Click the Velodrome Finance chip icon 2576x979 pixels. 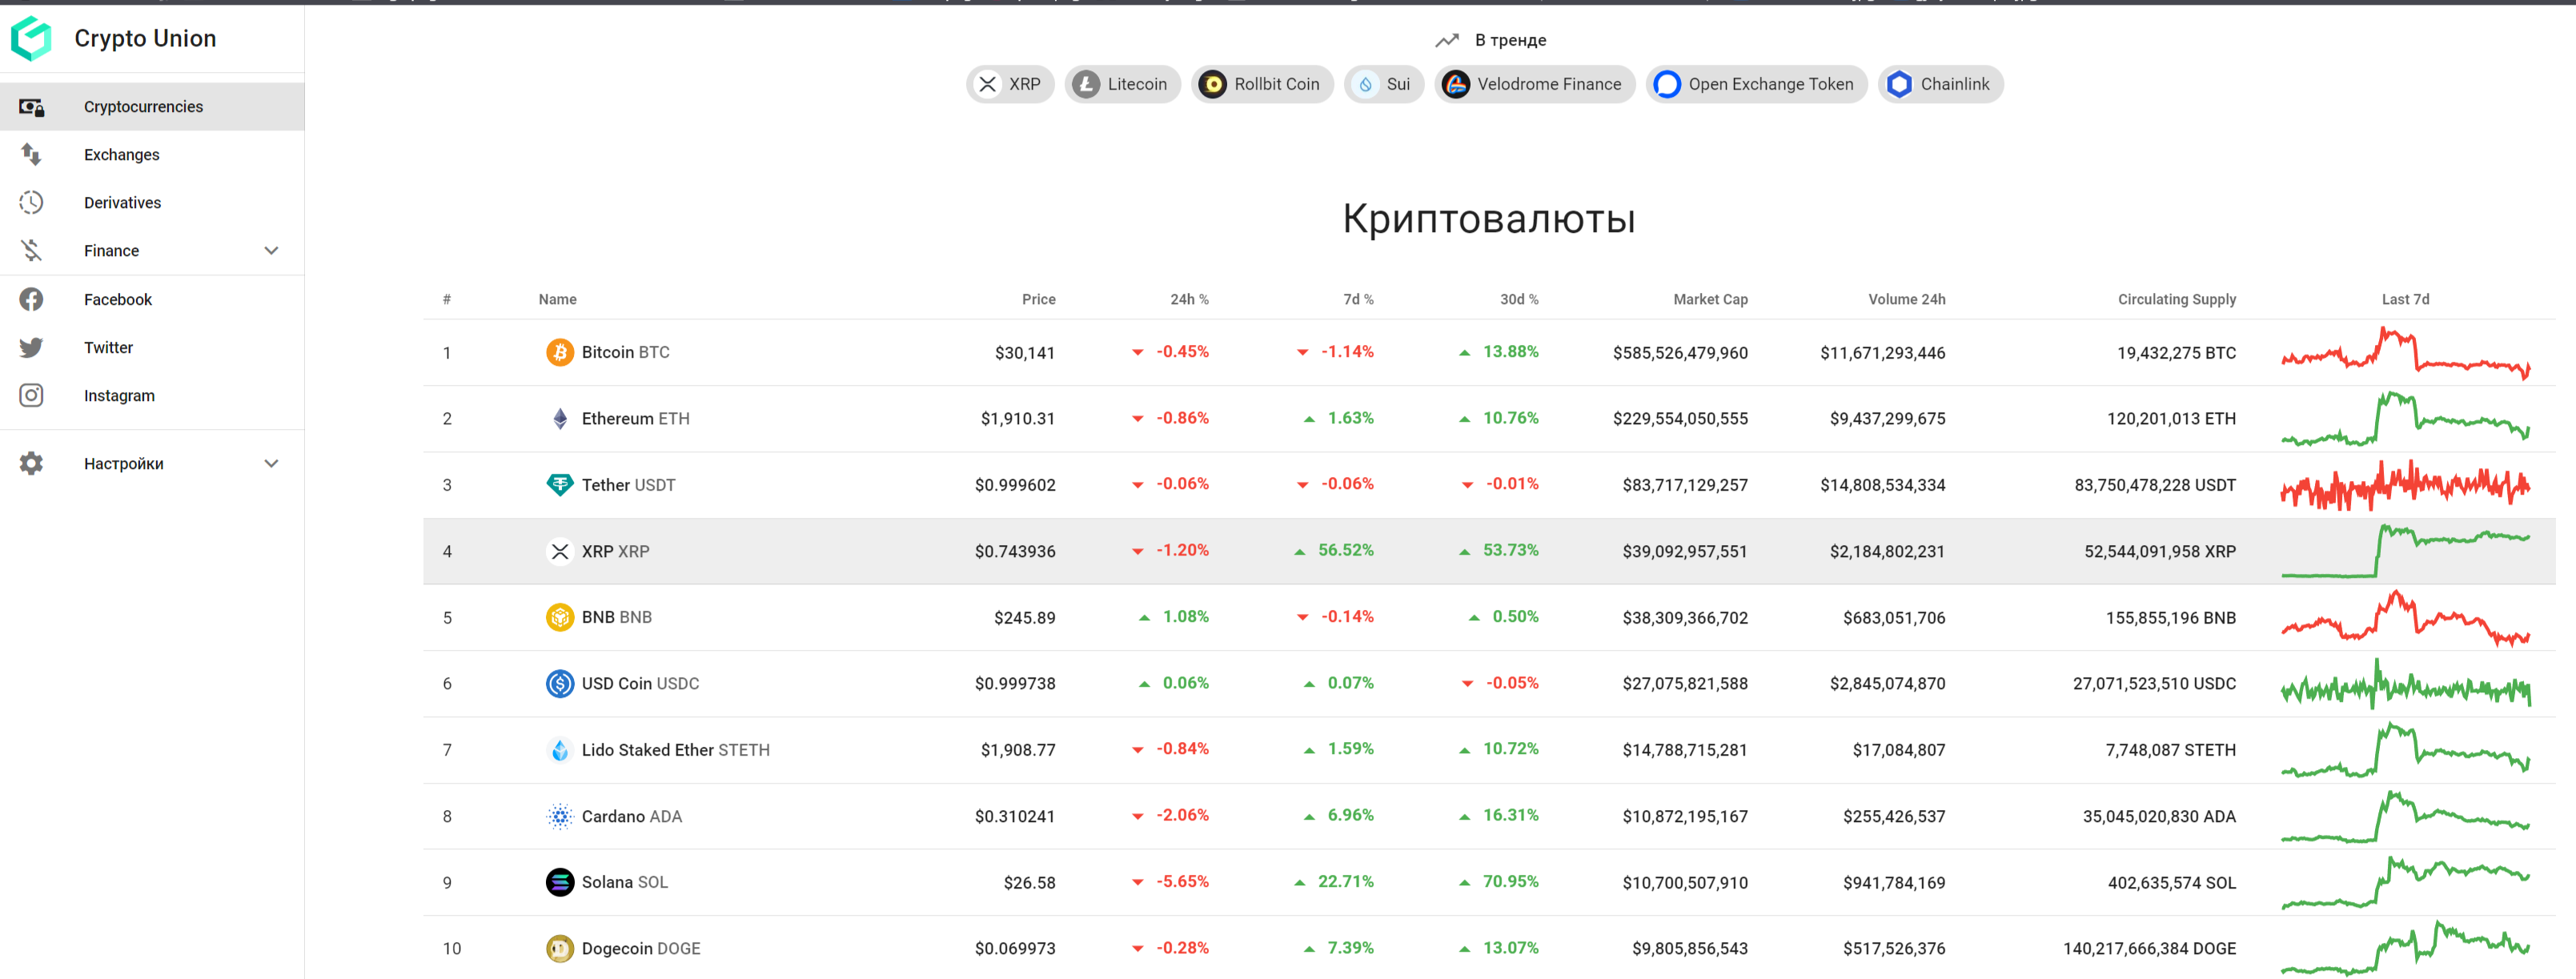1456,84
